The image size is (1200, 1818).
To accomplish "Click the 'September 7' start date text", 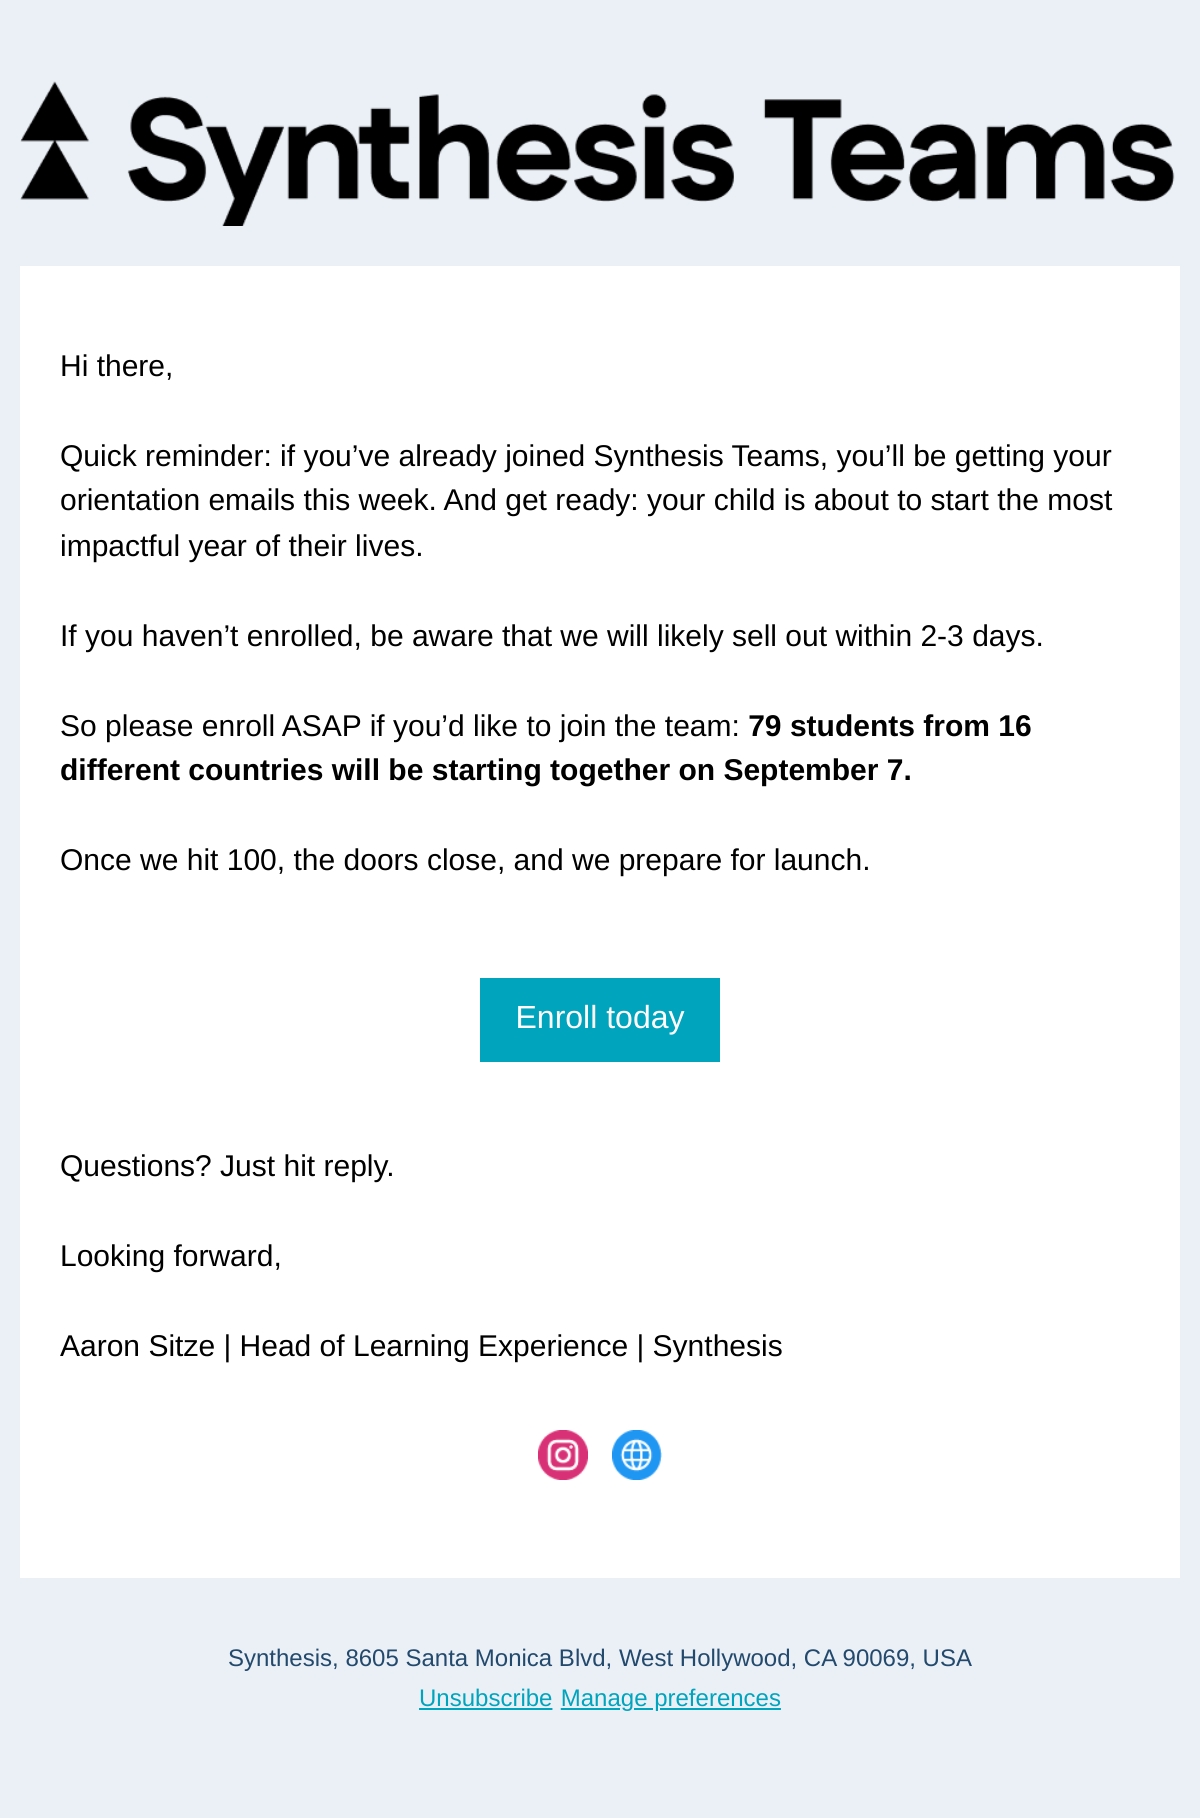I will [x=815, y=770].
